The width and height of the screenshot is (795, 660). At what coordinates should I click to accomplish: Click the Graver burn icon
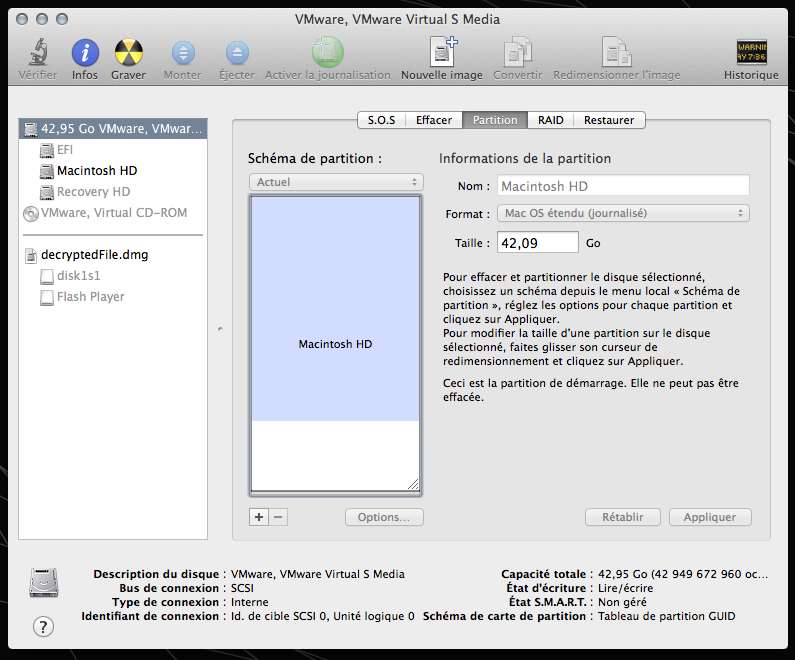point(128,52)
